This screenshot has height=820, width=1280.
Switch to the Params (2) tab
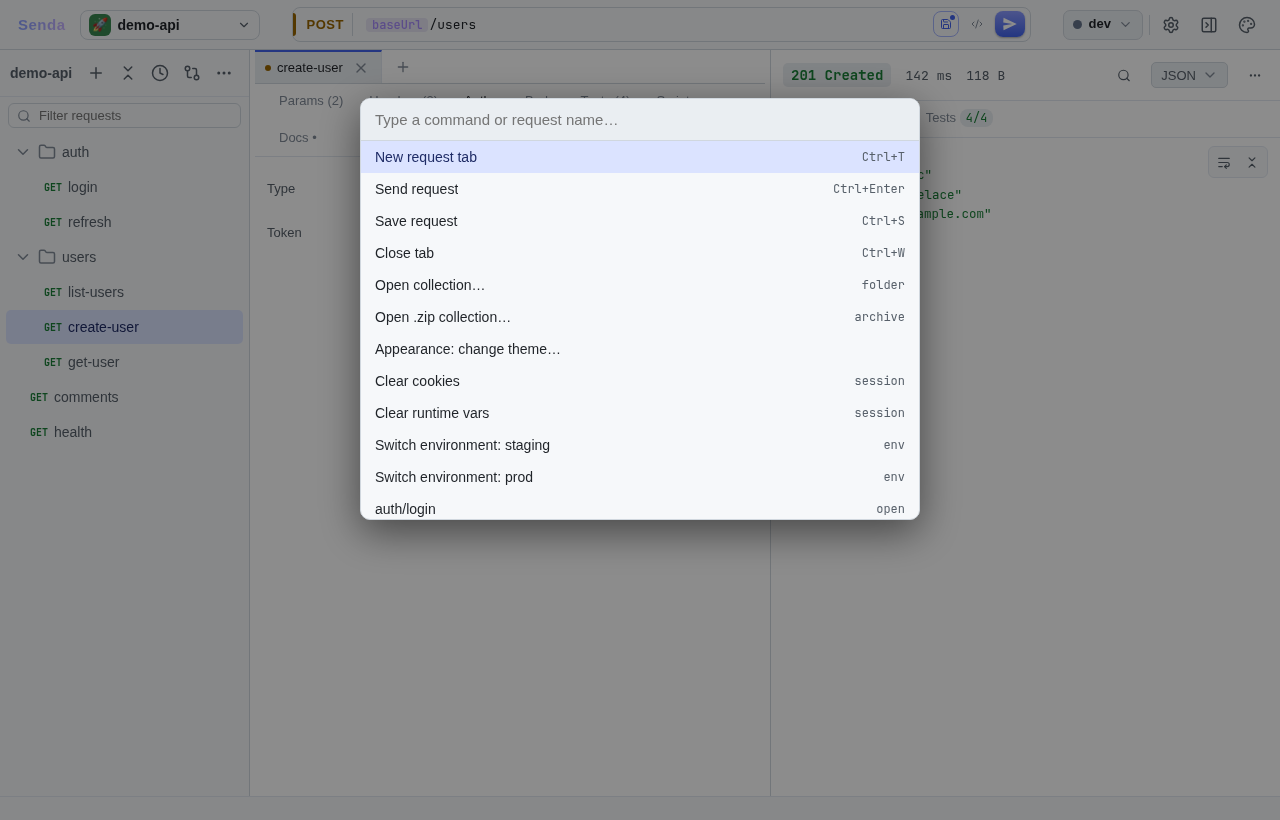coord(311,101)
